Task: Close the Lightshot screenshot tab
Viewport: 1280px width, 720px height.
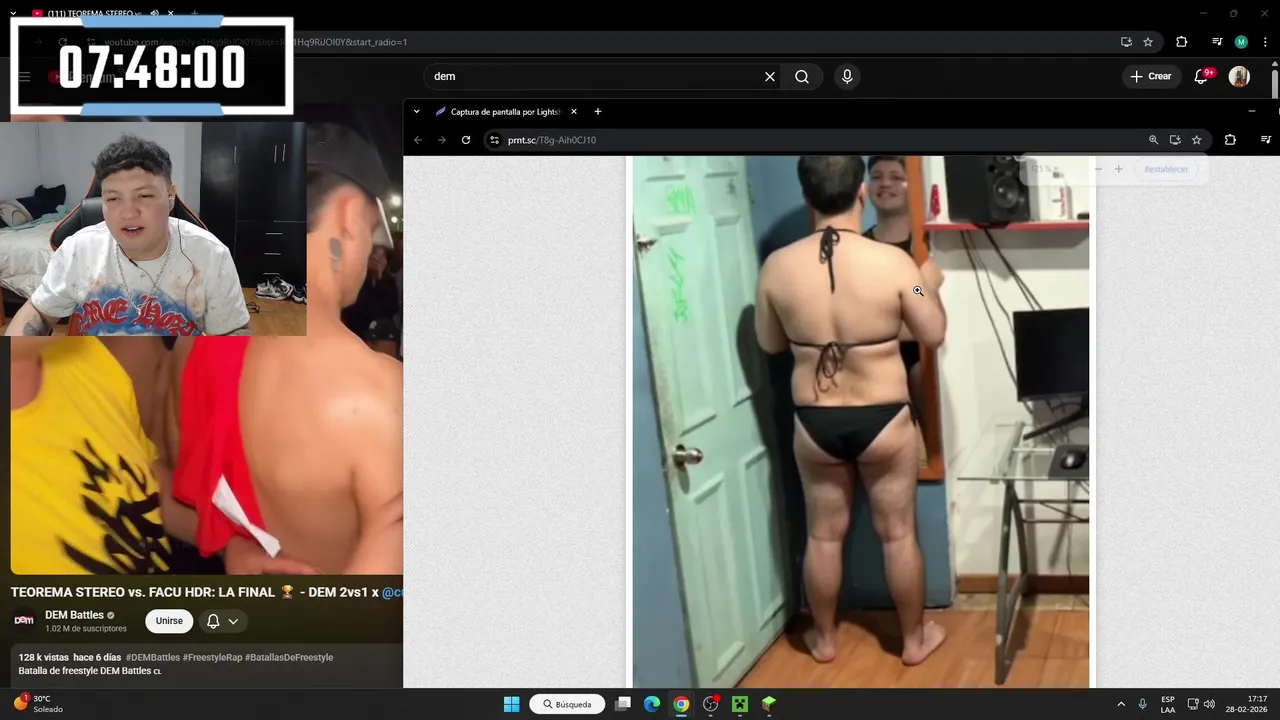Action: [574, 112]
